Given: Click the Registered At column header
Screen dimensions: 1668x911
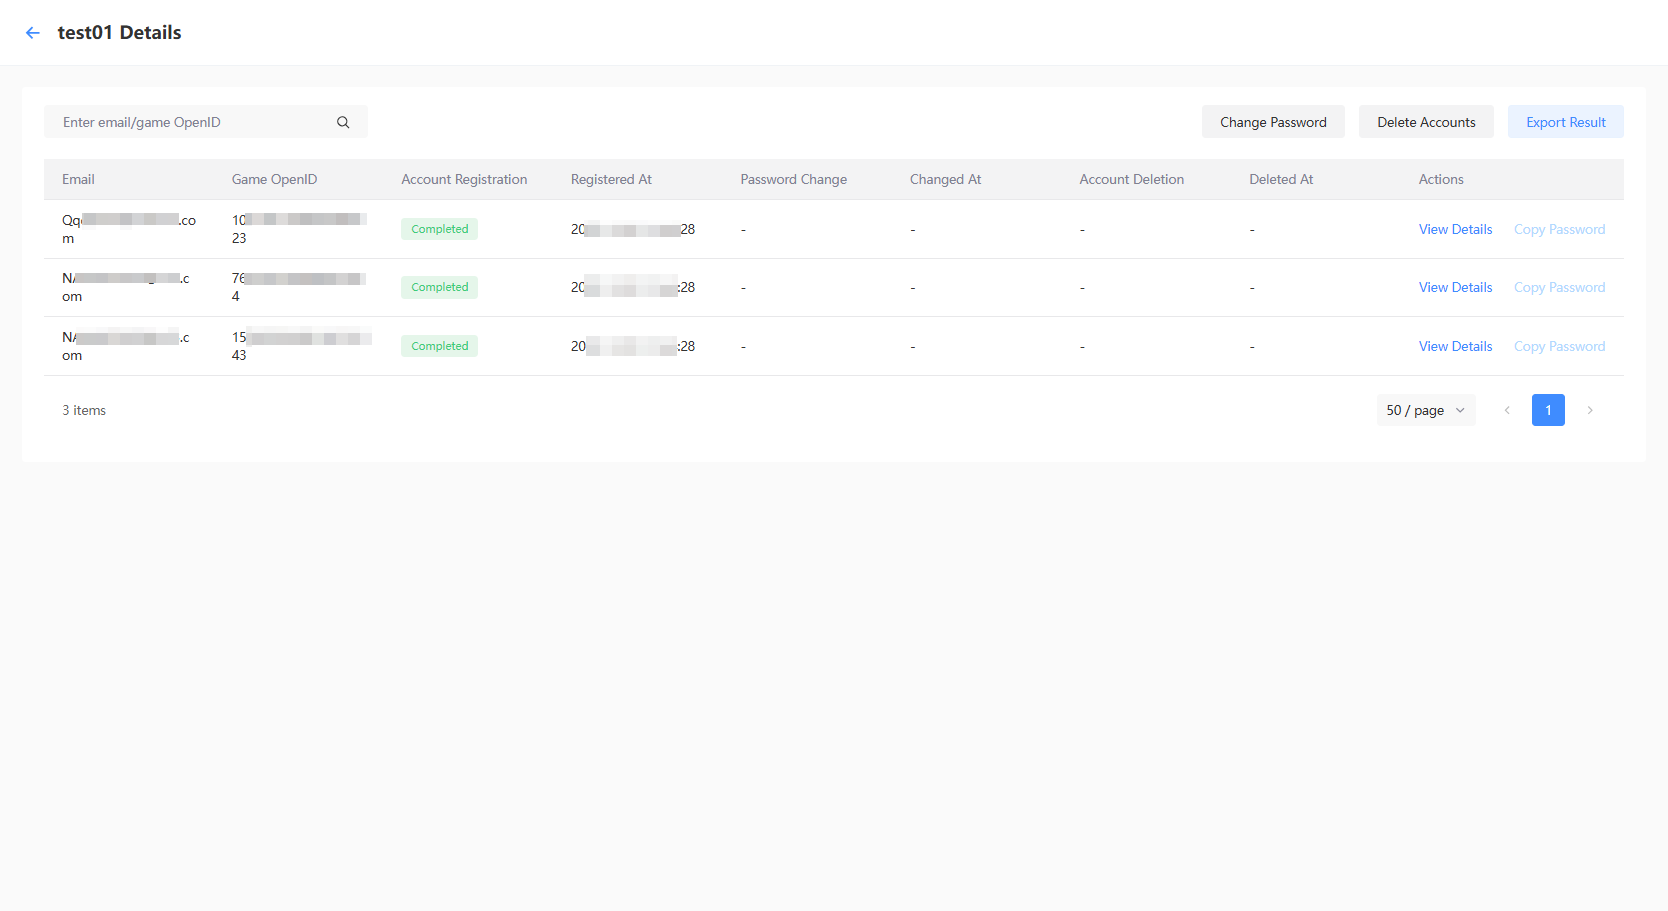Looking at the screenshot, I should 610,179.
